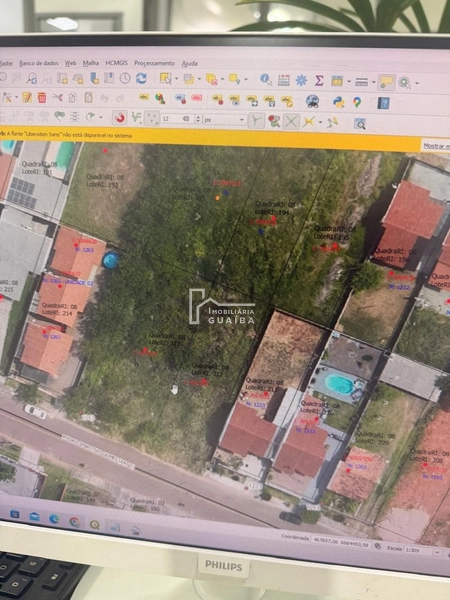The width and height of the screenshot is (450, 600).
Task: Open the Escala scale combo box
Action: (x=422, y=551)
